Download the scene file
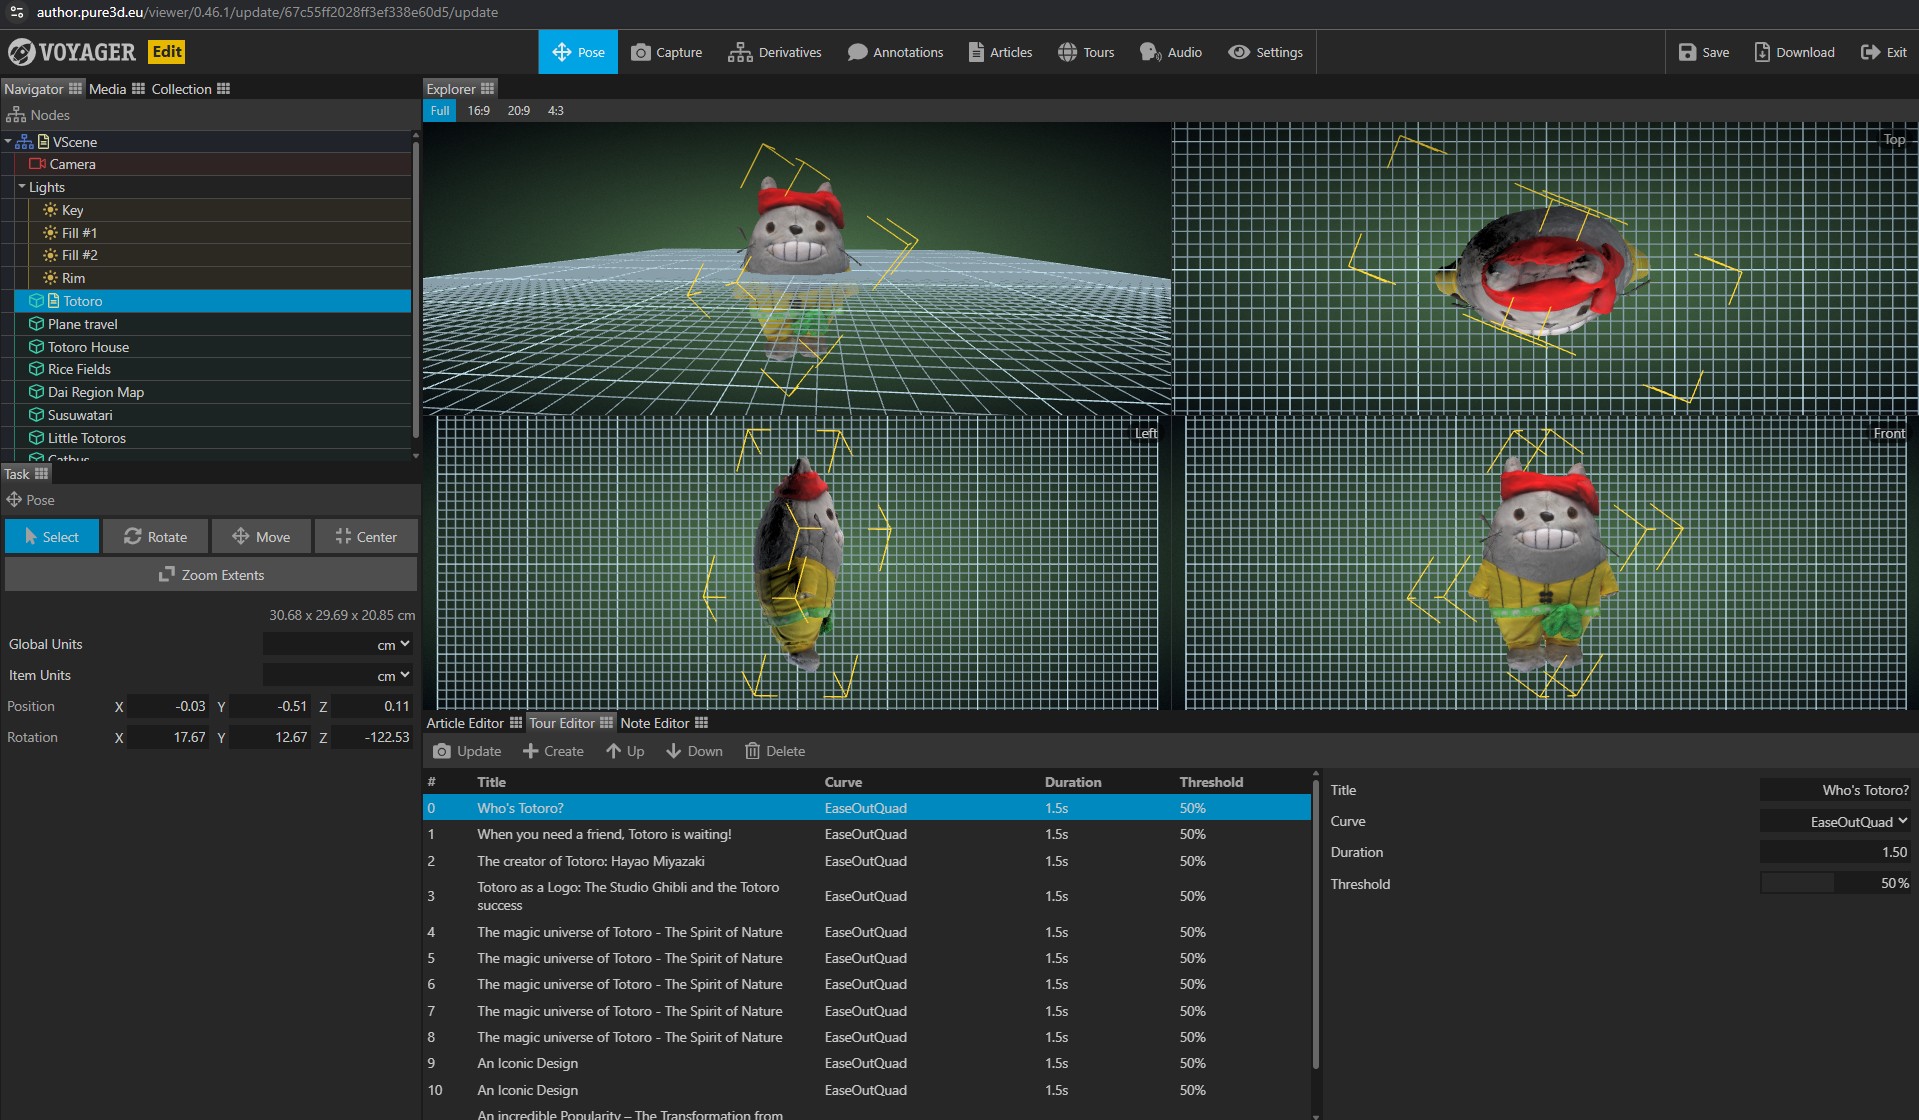Screen dimensions: 1919x1120 tap(1794, 52)
